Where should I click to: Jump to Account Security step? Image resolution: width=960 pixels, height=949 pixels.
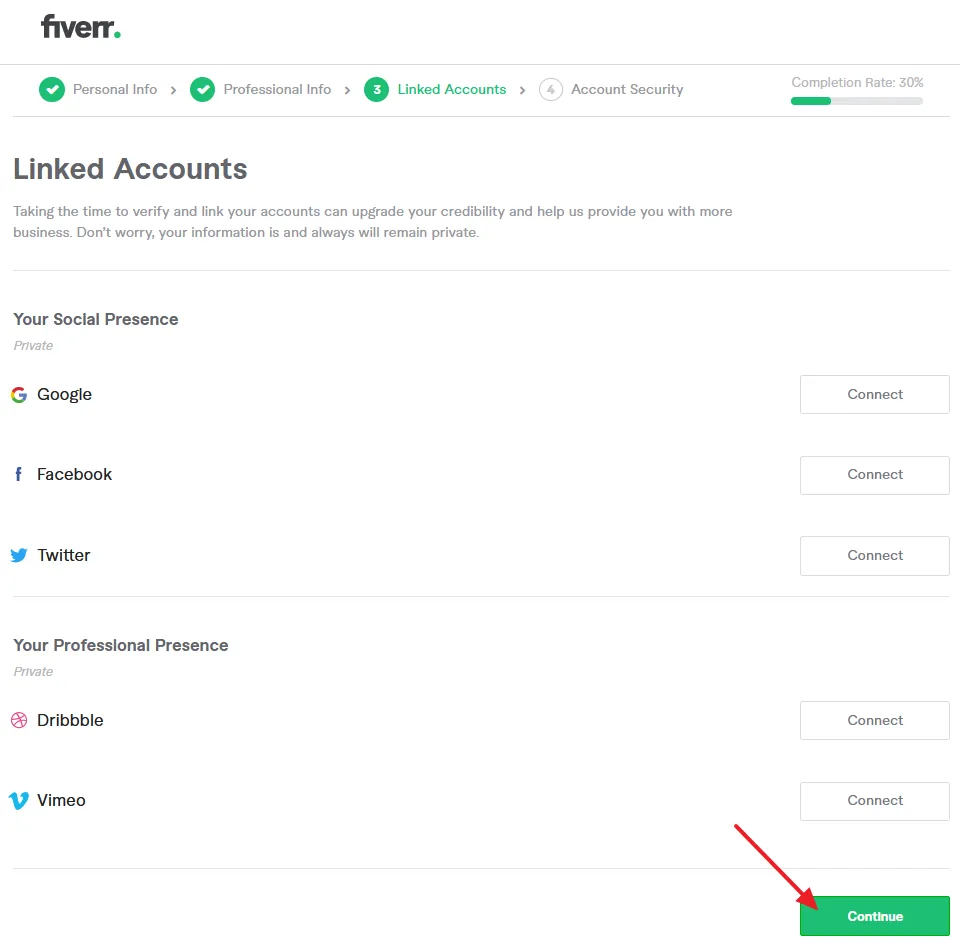(x=627, y=90)
